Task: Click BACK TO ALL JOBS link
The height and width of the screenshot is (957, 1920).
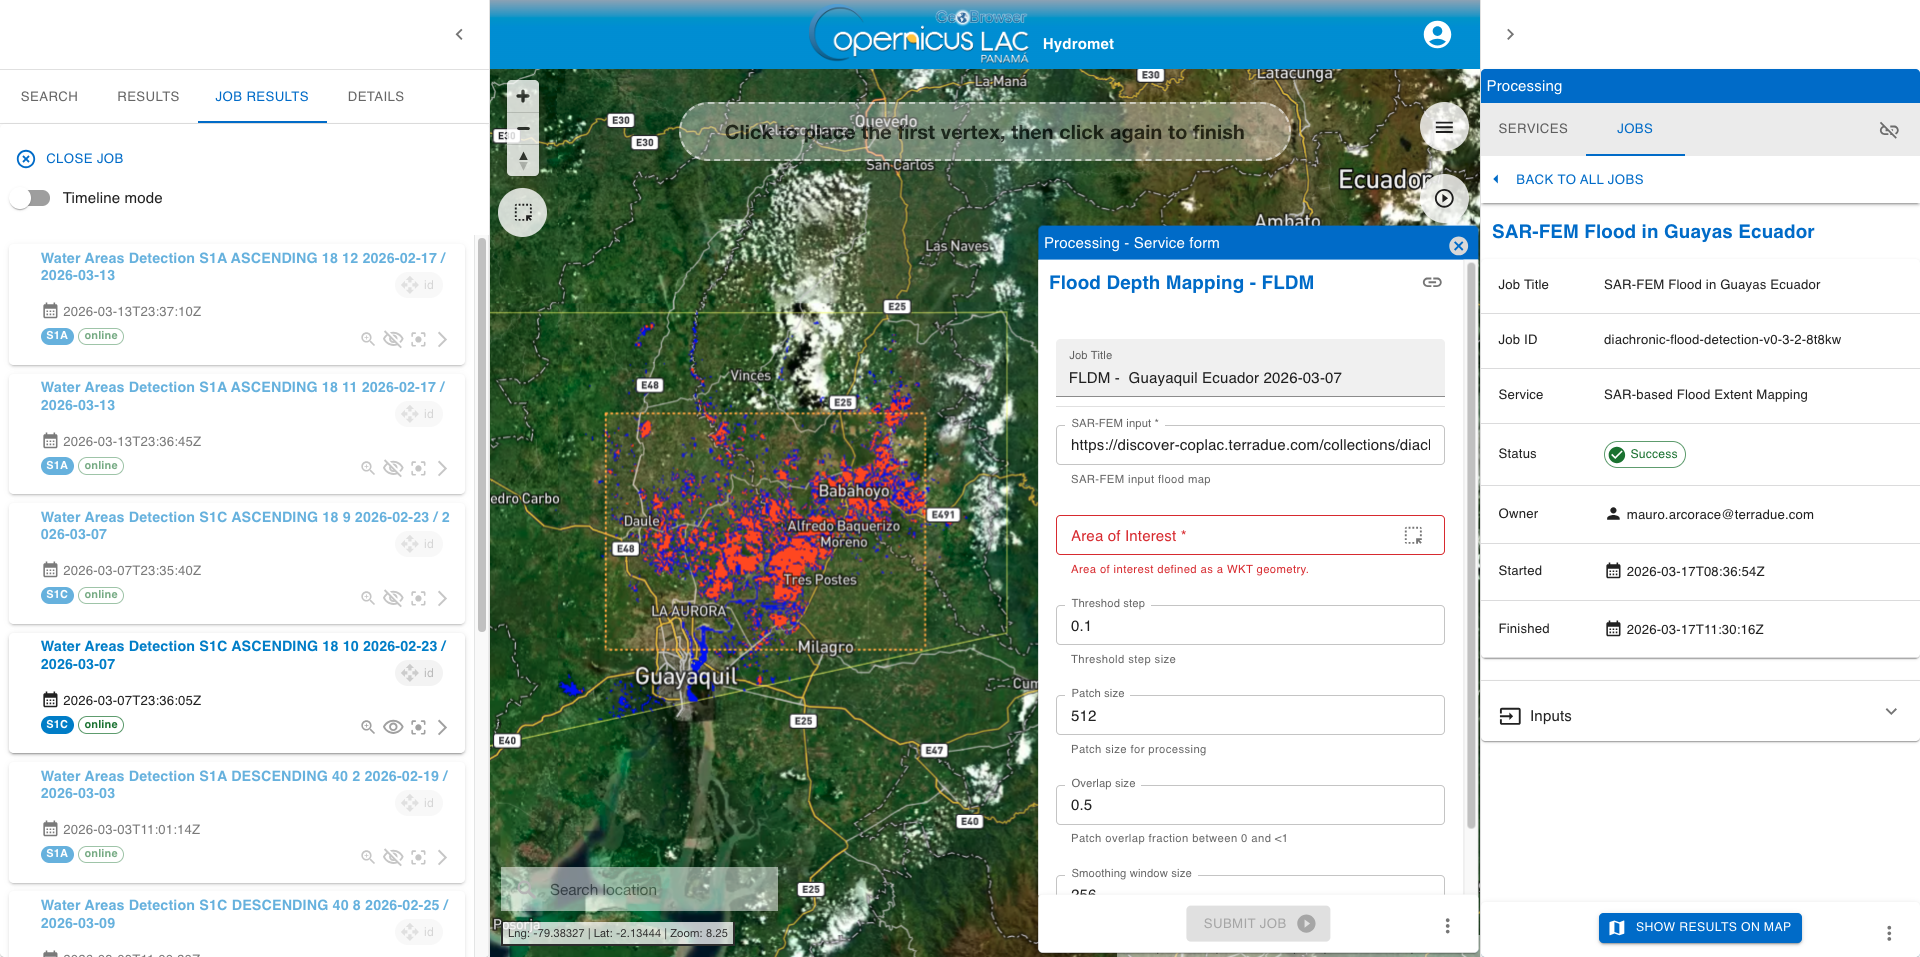Action: [x=1578, y=180]
